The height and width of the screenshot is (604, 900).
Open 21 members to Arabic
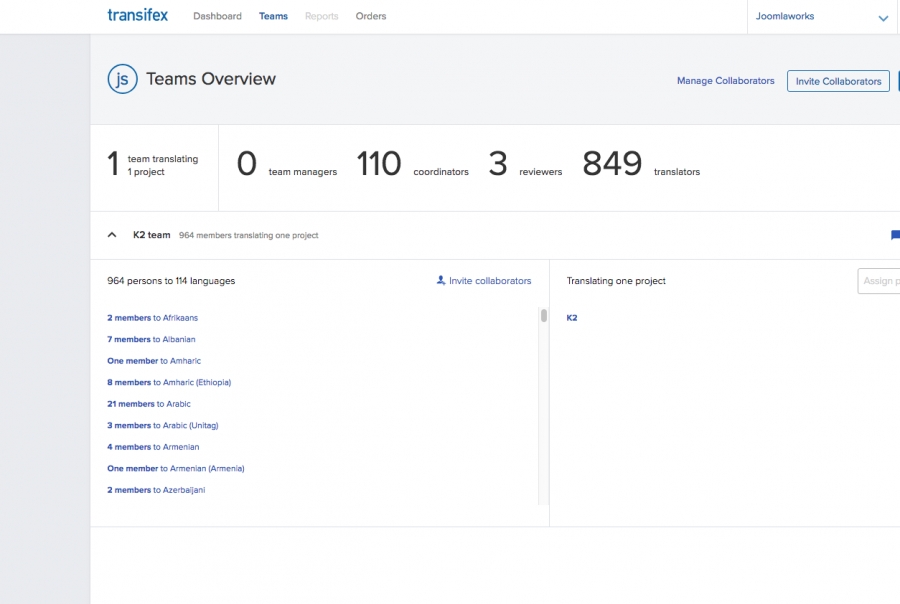click(149, 404)
